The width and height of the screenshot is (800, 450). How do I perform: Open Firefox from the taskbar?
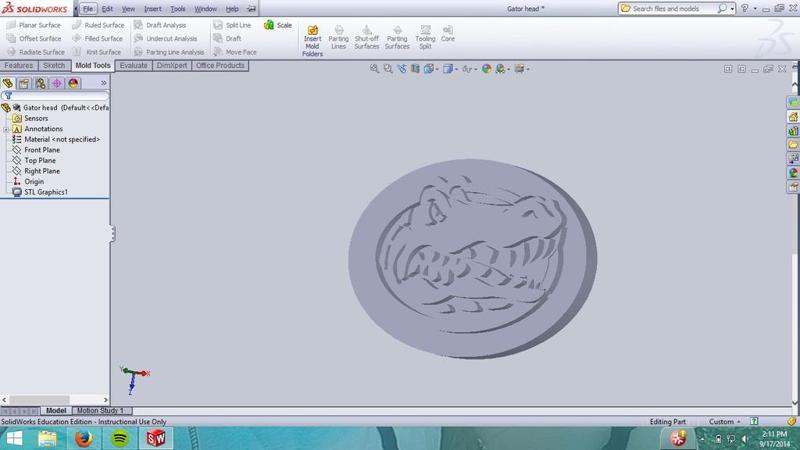[x=84, y=438]
